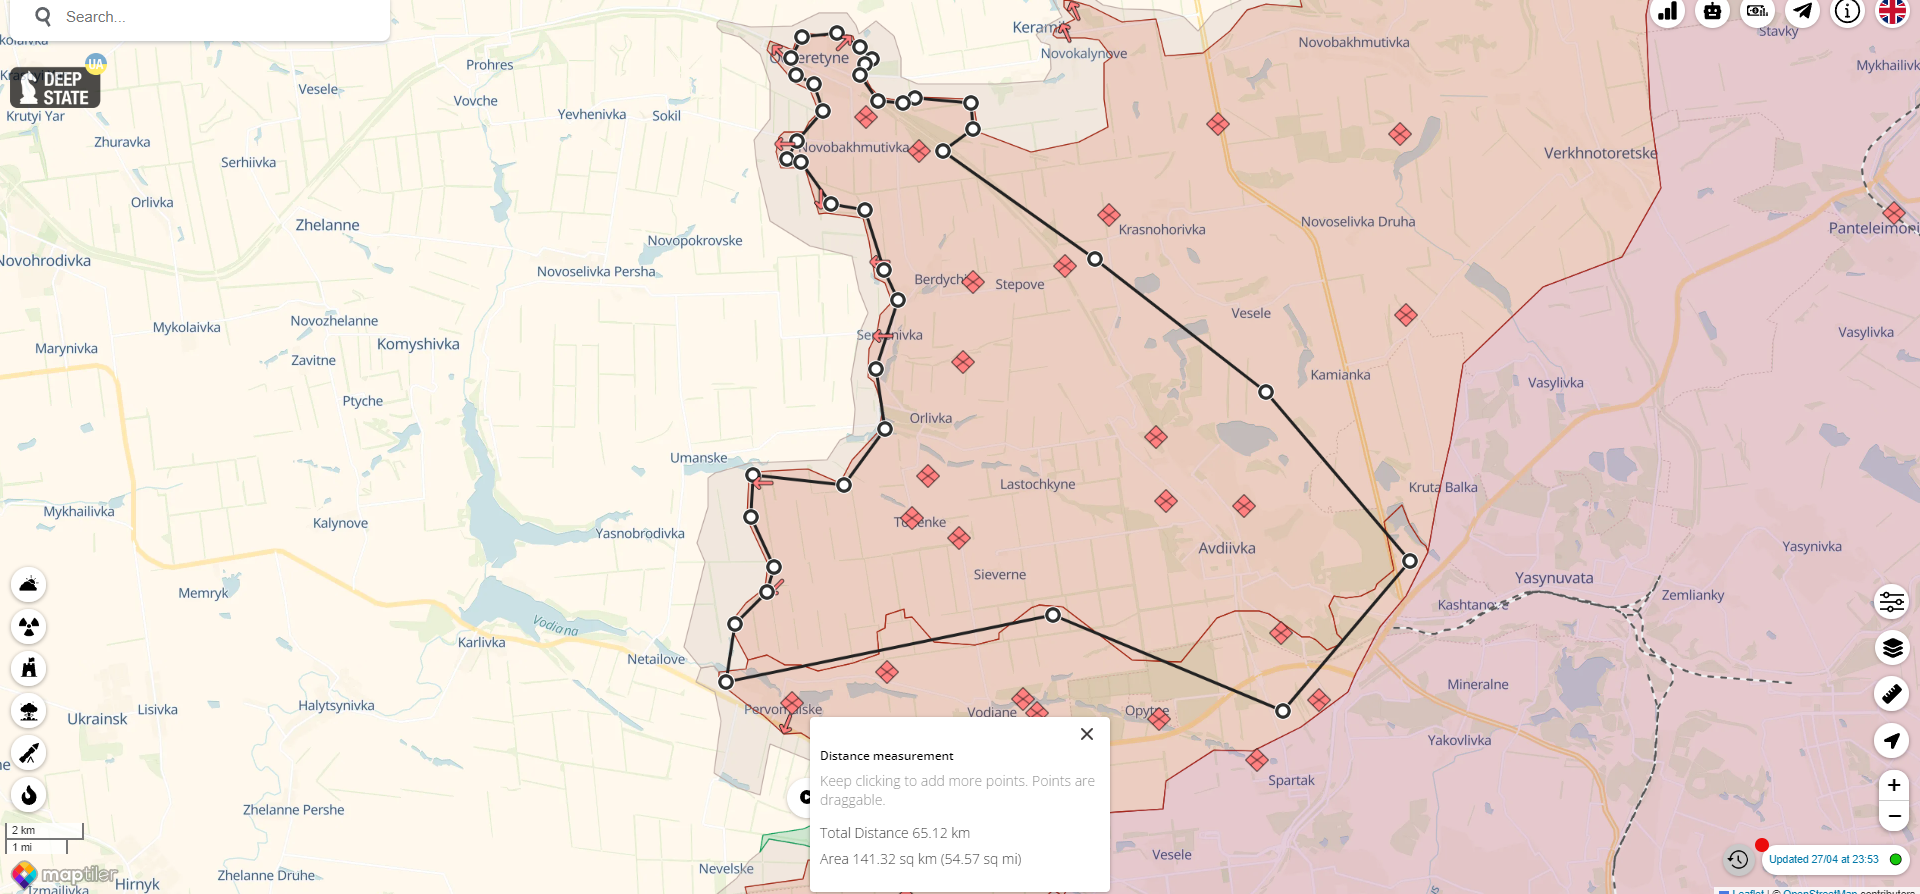Click the diamond marker on Pervomaiske label
This screenshot has height=894, width=1920.
click(x=791, y=703)
